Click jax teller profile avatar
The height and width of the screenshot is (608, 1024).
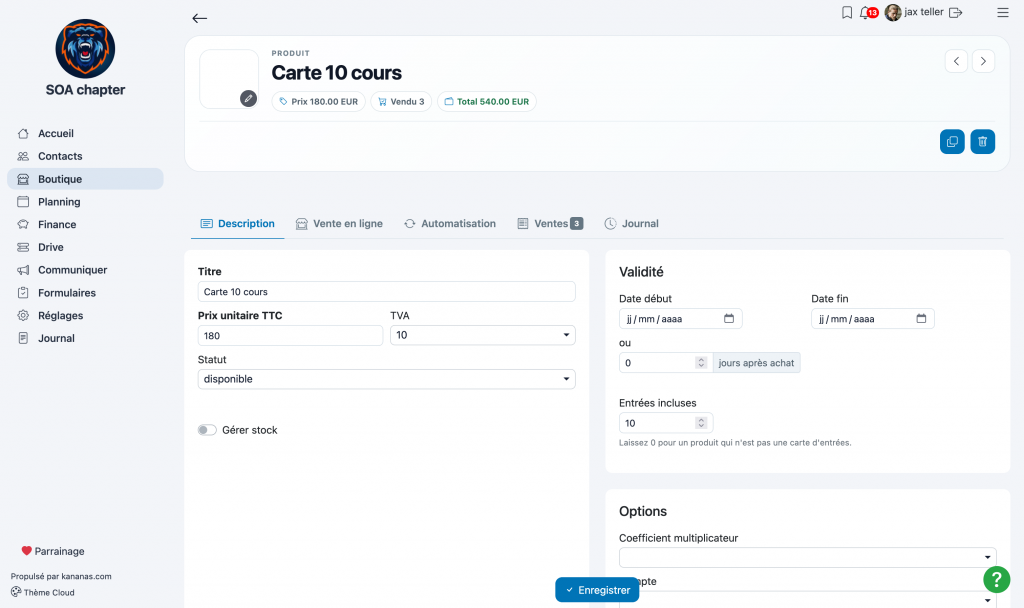[x=893, y=12]
